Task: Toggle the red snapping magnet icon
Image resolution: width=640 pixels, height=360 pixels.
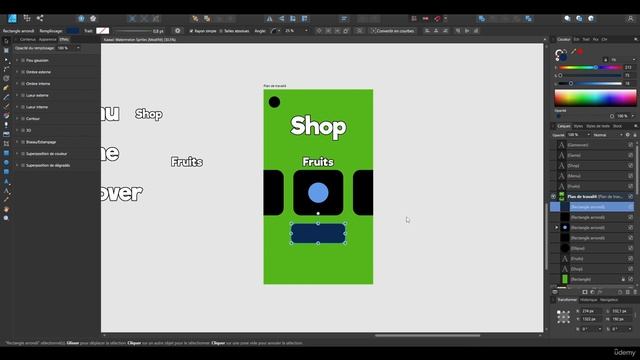Action: coord(437,18)
